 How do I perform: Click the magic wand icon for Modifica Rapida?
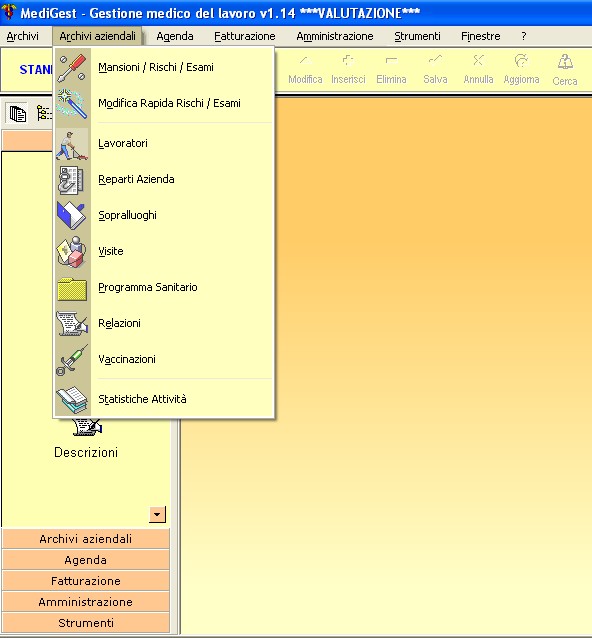72,104
